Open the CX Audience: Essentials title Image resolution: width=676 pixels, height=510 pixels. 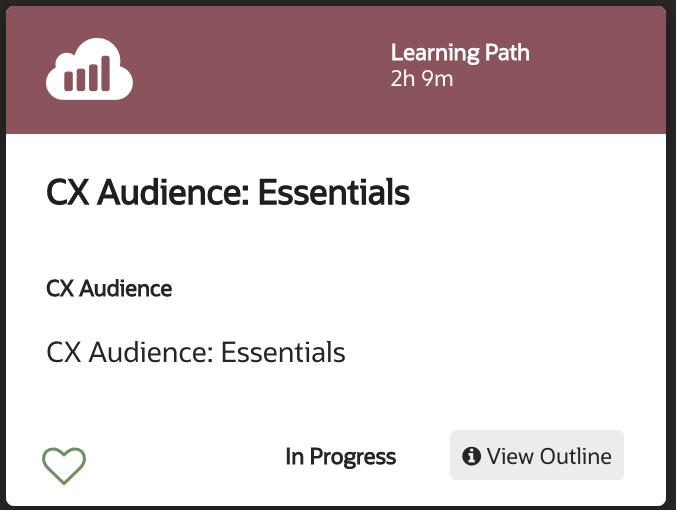(x=228, y=192)
